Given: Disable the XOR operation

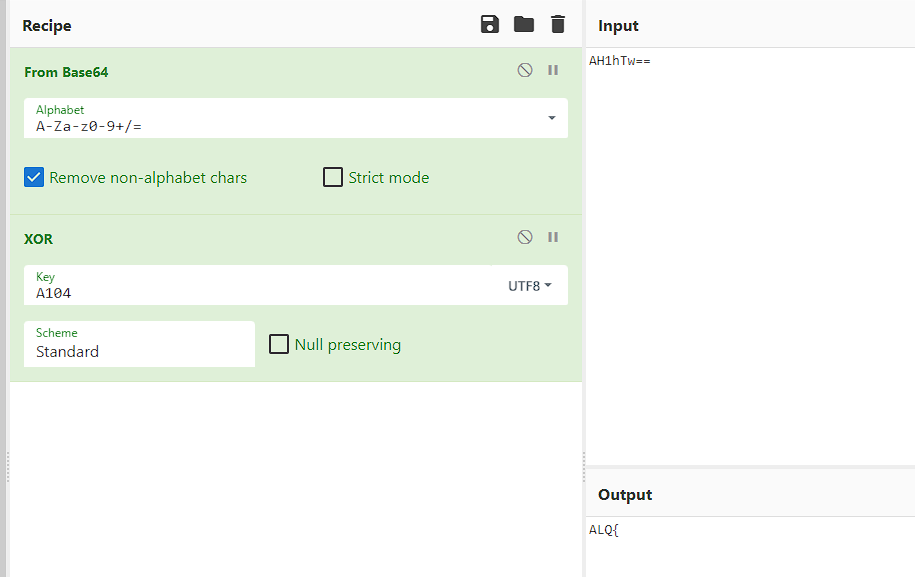Looking at the screenshot, I should click(525, 238).
